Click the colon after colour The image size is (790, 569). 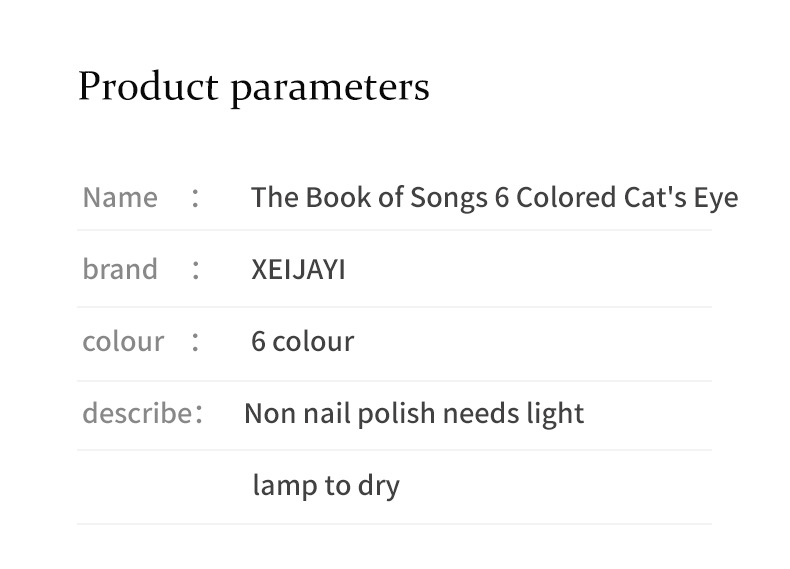pos(196,341)
